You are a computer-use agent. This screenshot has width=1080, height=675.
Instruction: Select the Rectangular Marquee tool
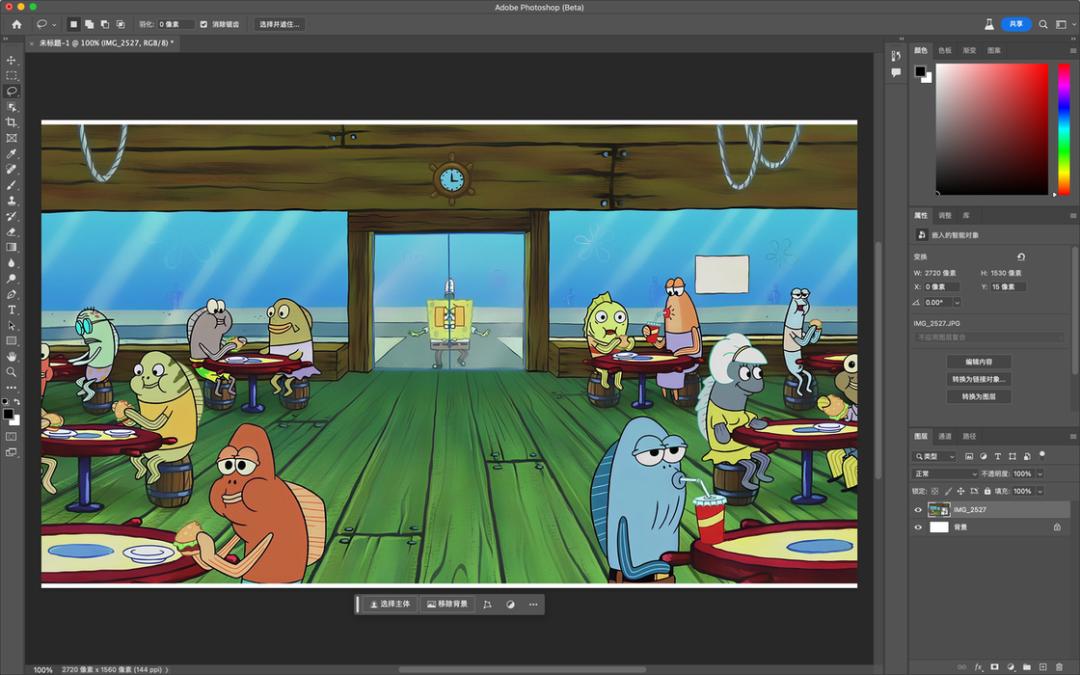click(x=12, y=76)
